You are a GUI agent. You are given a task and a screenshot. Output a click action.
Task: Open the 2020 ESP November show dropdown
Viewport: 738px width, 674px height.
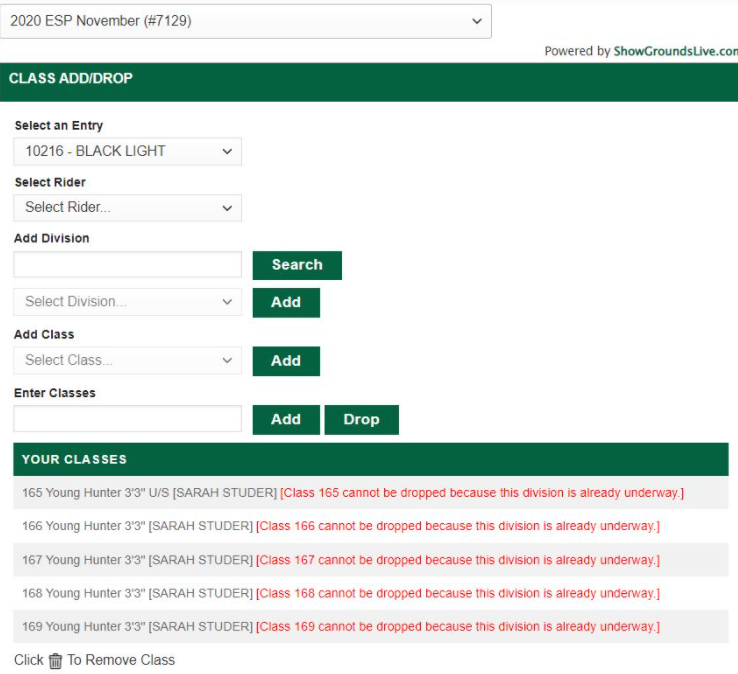coord(246,21)
